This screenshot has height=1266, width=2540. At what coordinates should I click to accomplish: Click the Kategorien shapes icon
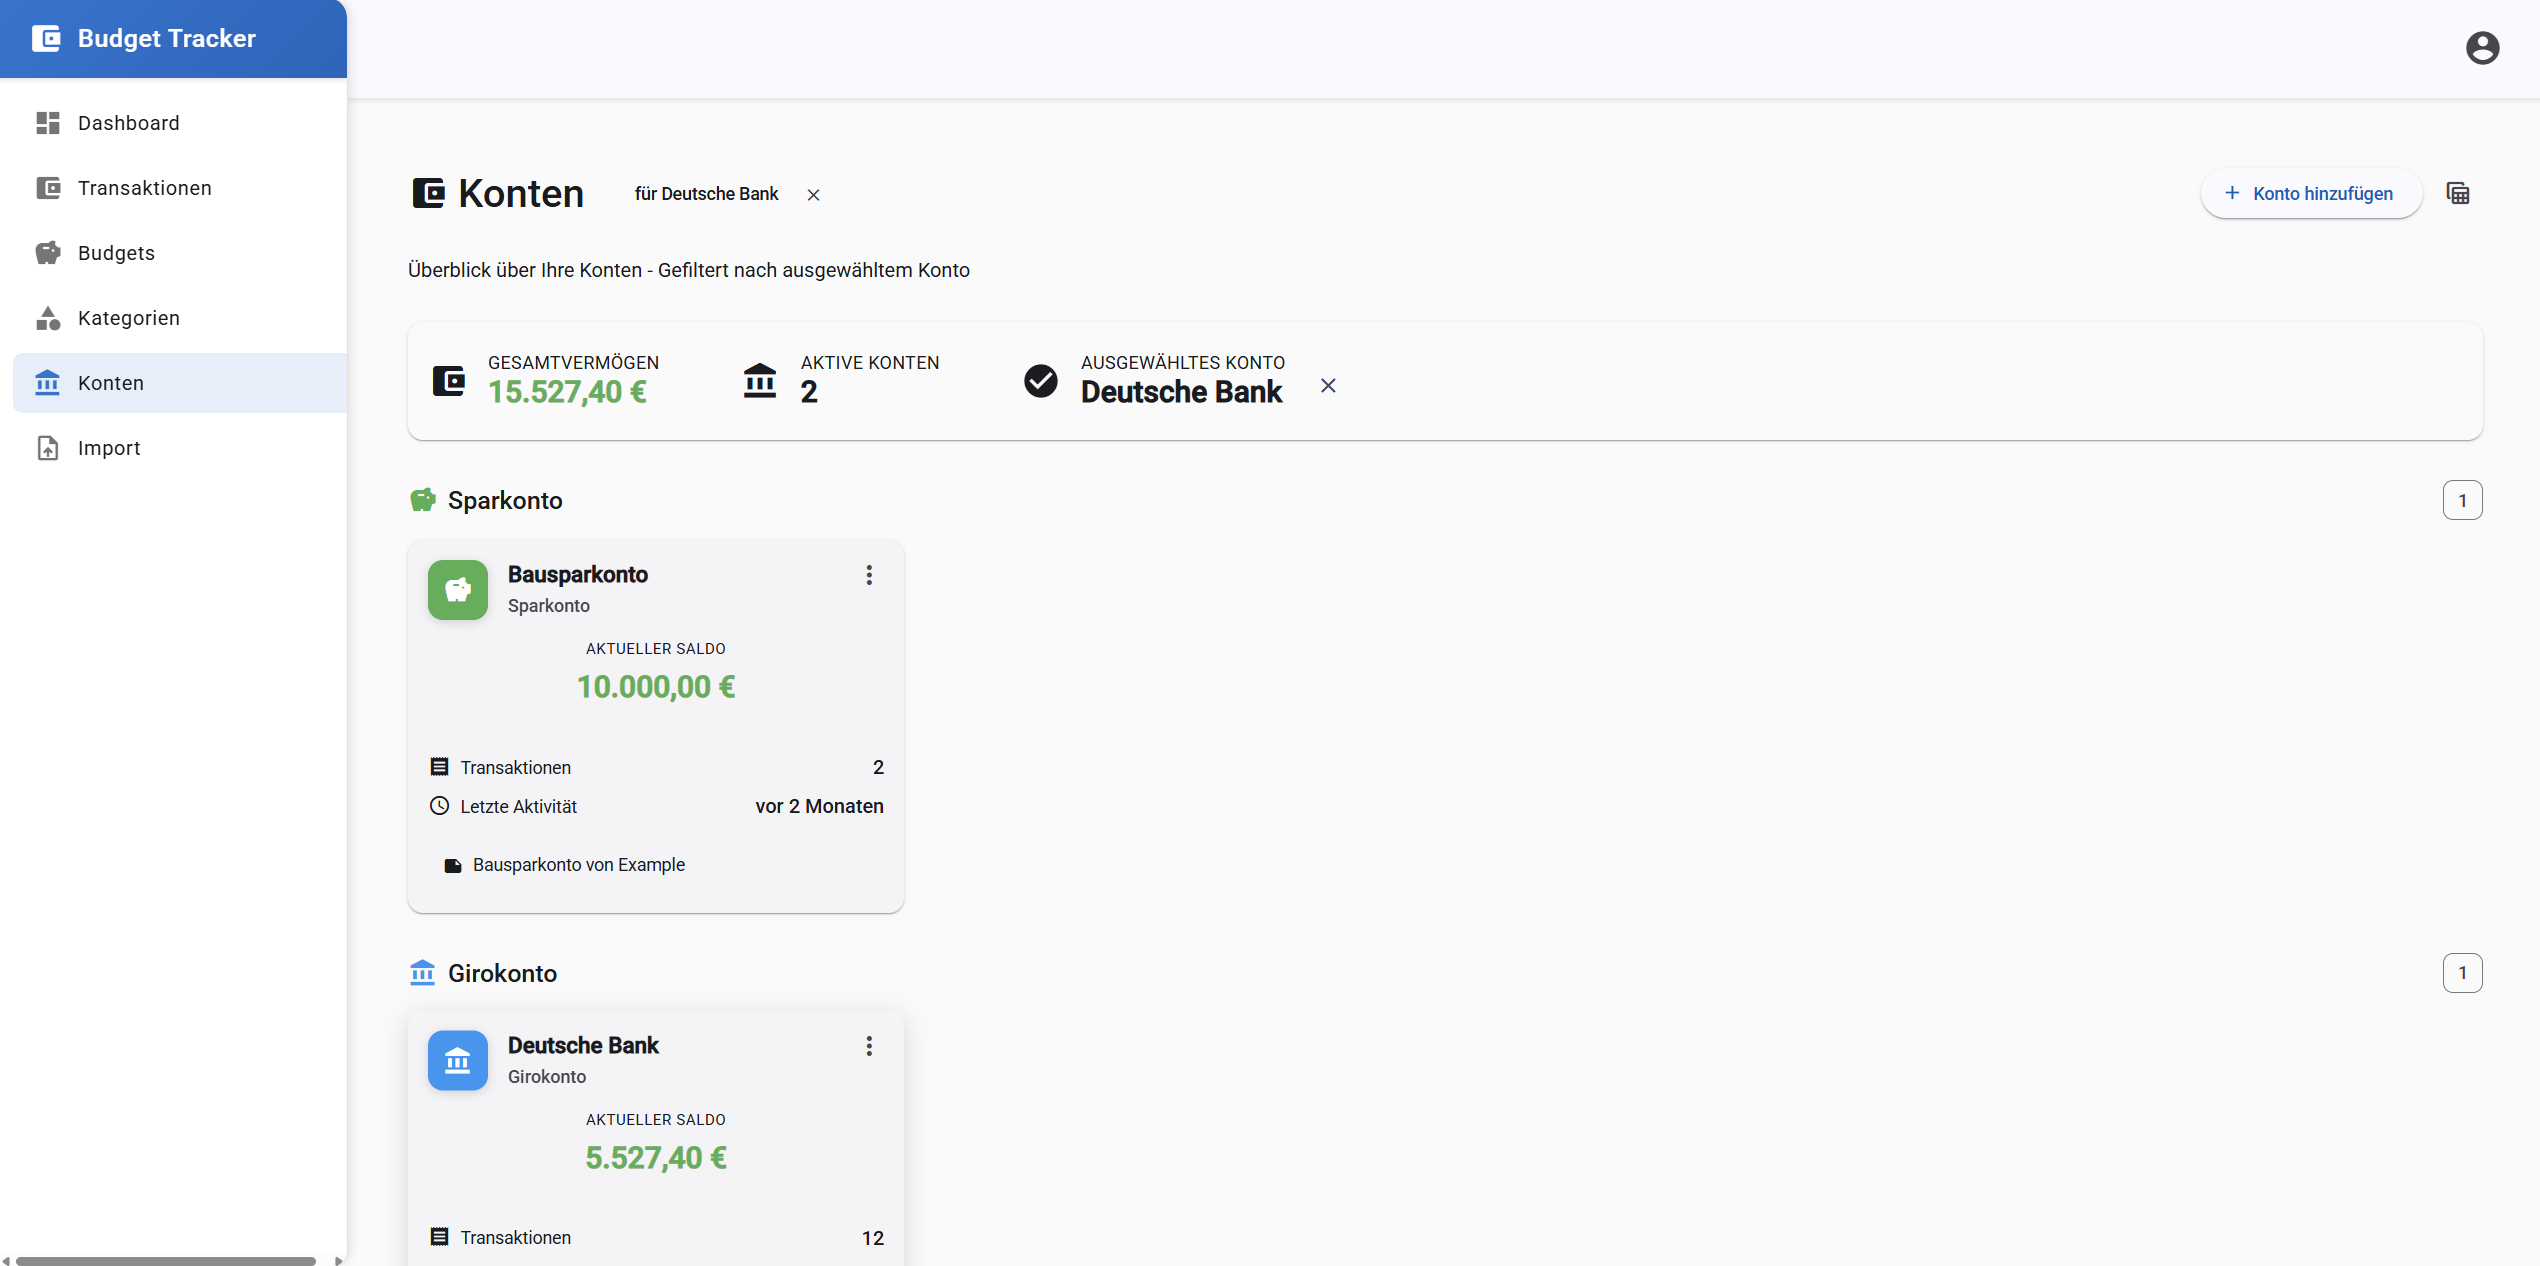(48, 318)
